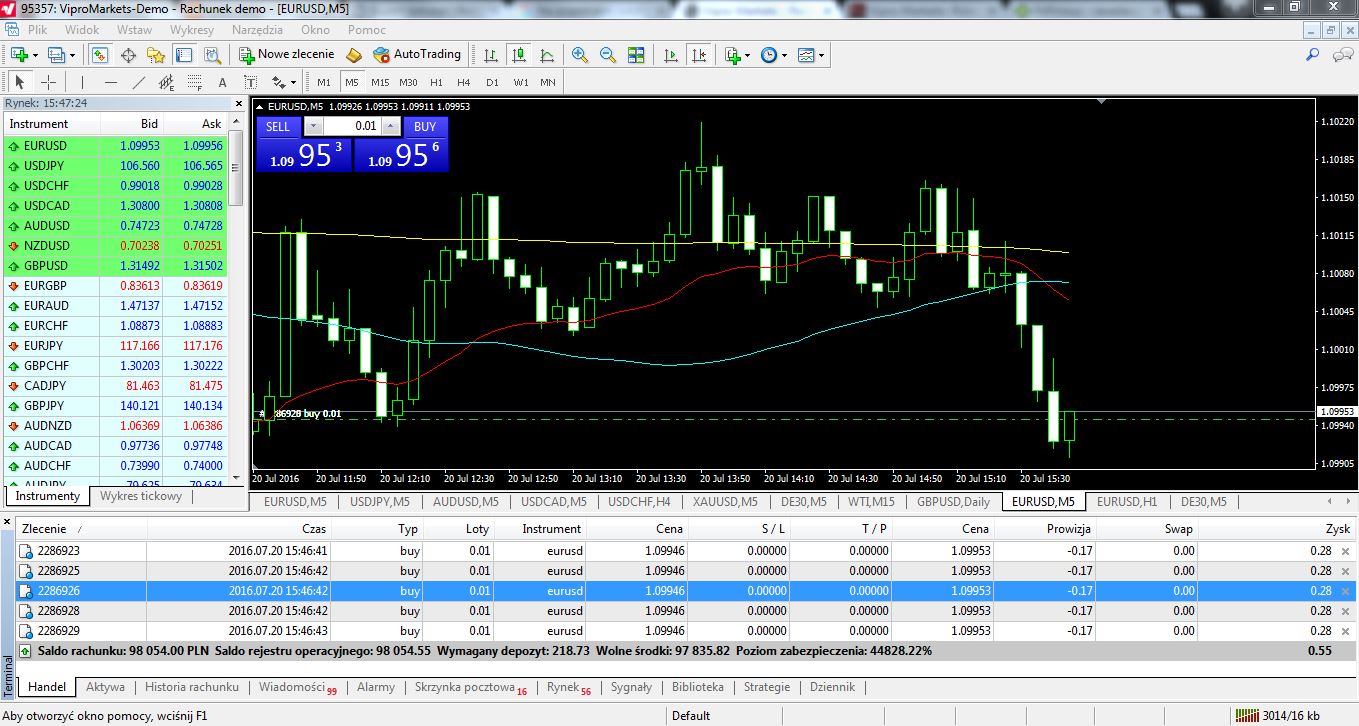1359x726 pixels.
Task: Click the Zoom In magnifier icon
Action: [x=580, y=55]
